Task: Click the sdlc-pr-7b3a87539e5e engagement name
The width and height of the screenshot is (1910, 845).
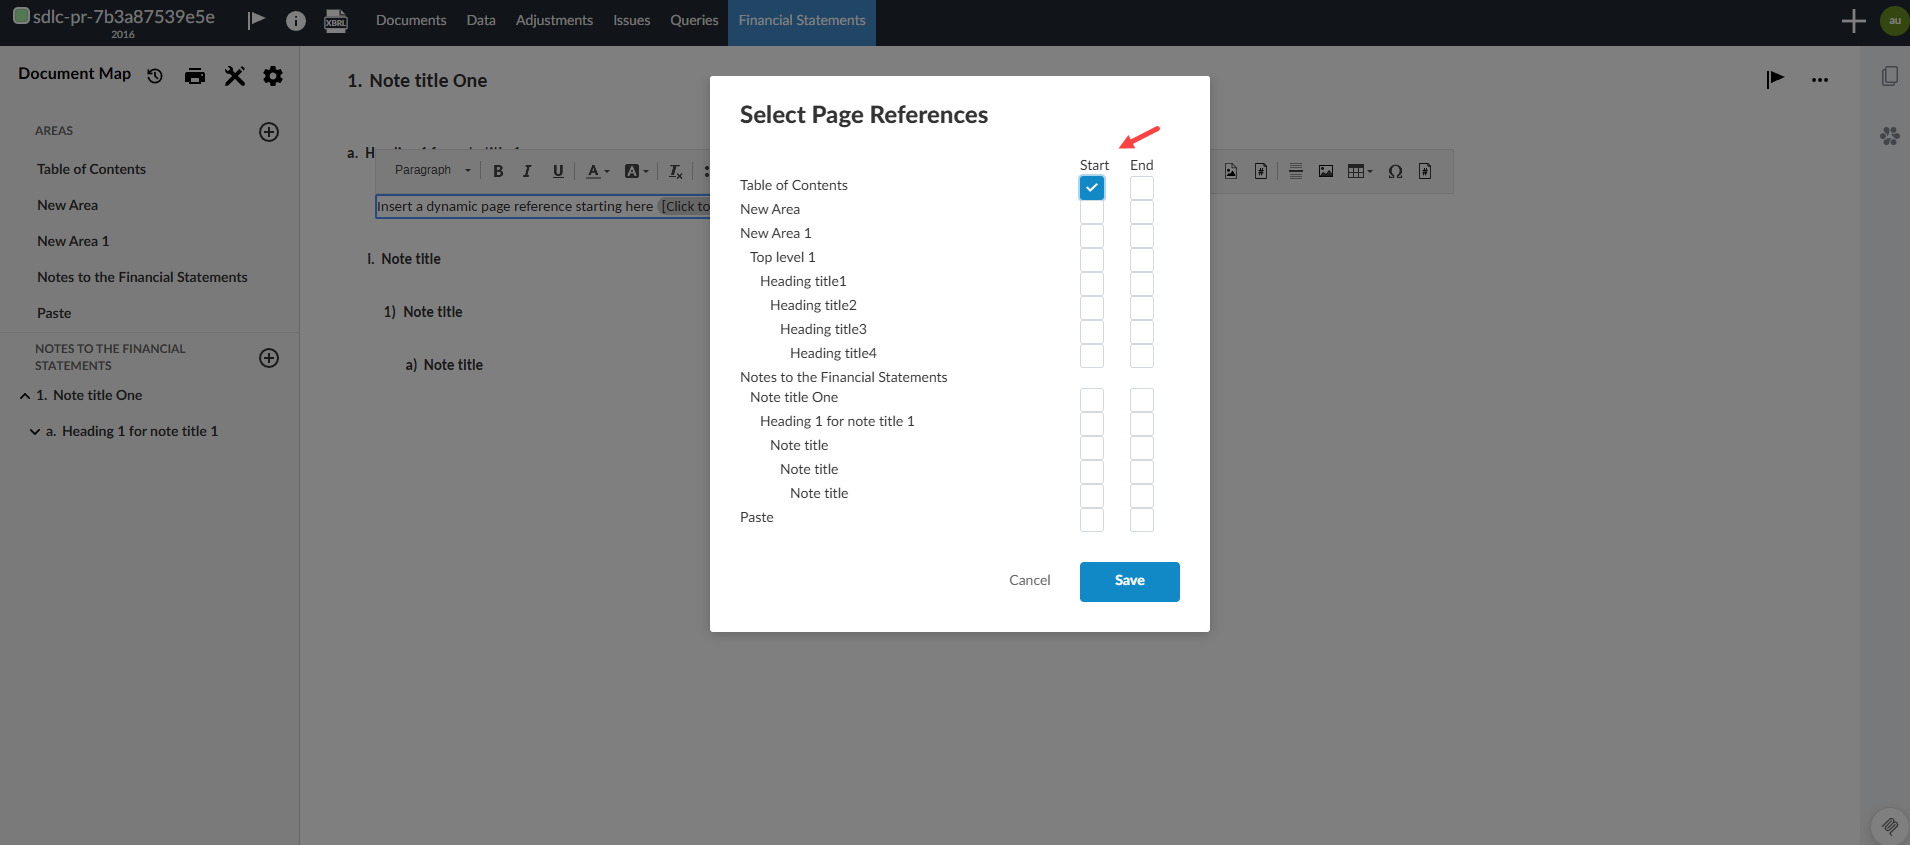Action: [124, 16]
